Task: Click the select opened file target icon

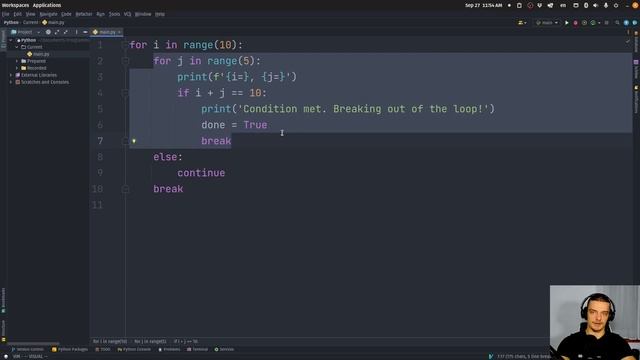Action: (x=48, y=32)
